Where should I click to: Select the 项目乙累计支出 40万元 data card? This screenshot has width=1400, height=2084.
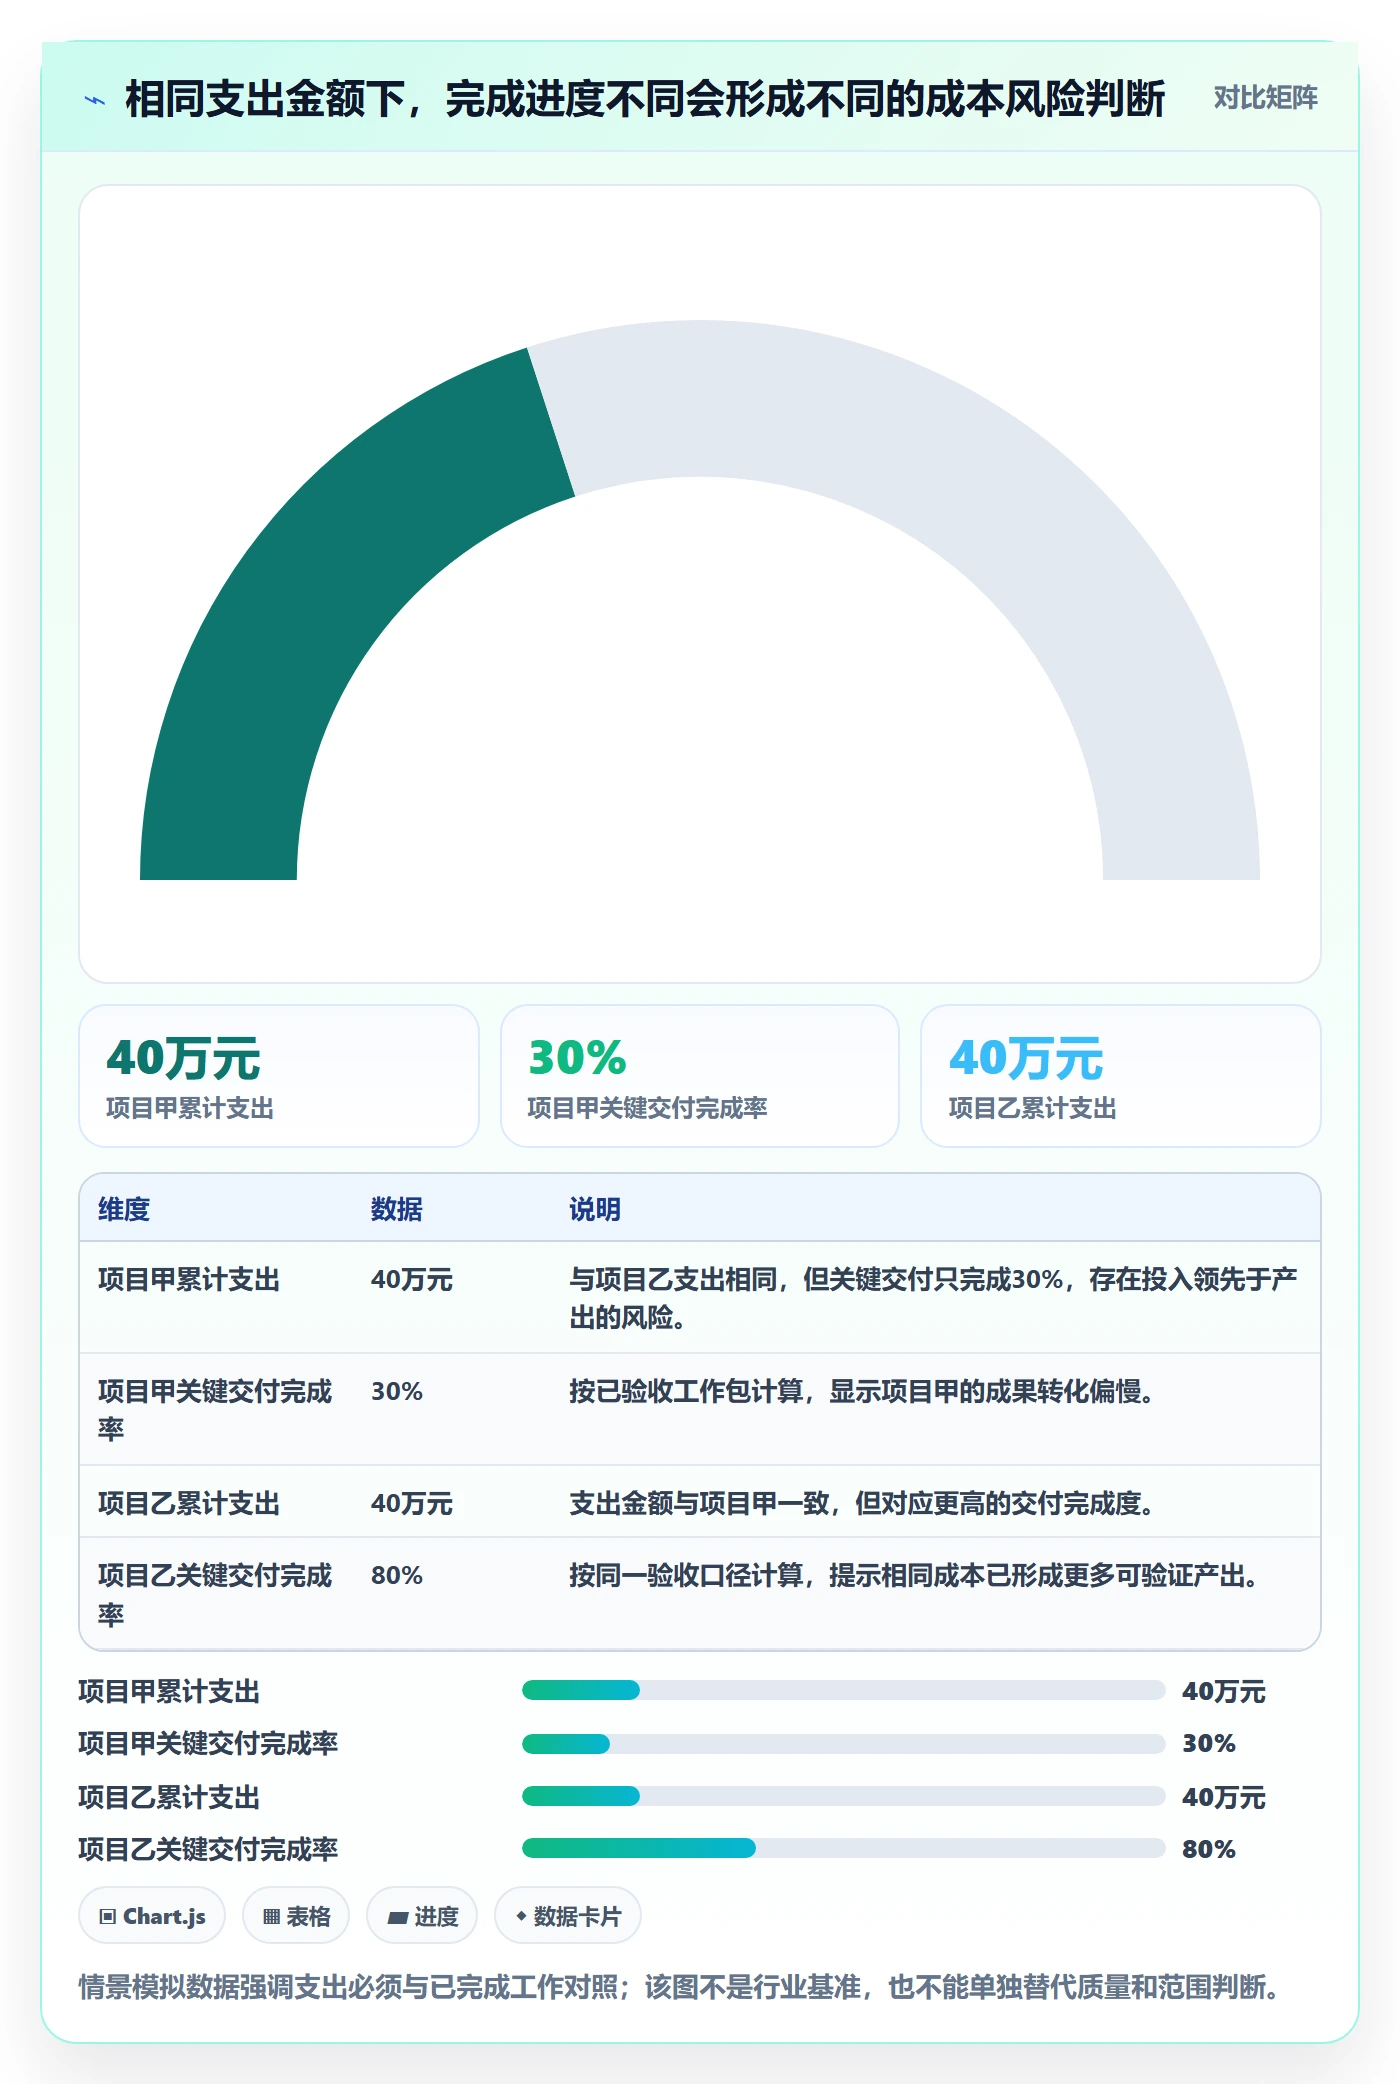1121,1076
